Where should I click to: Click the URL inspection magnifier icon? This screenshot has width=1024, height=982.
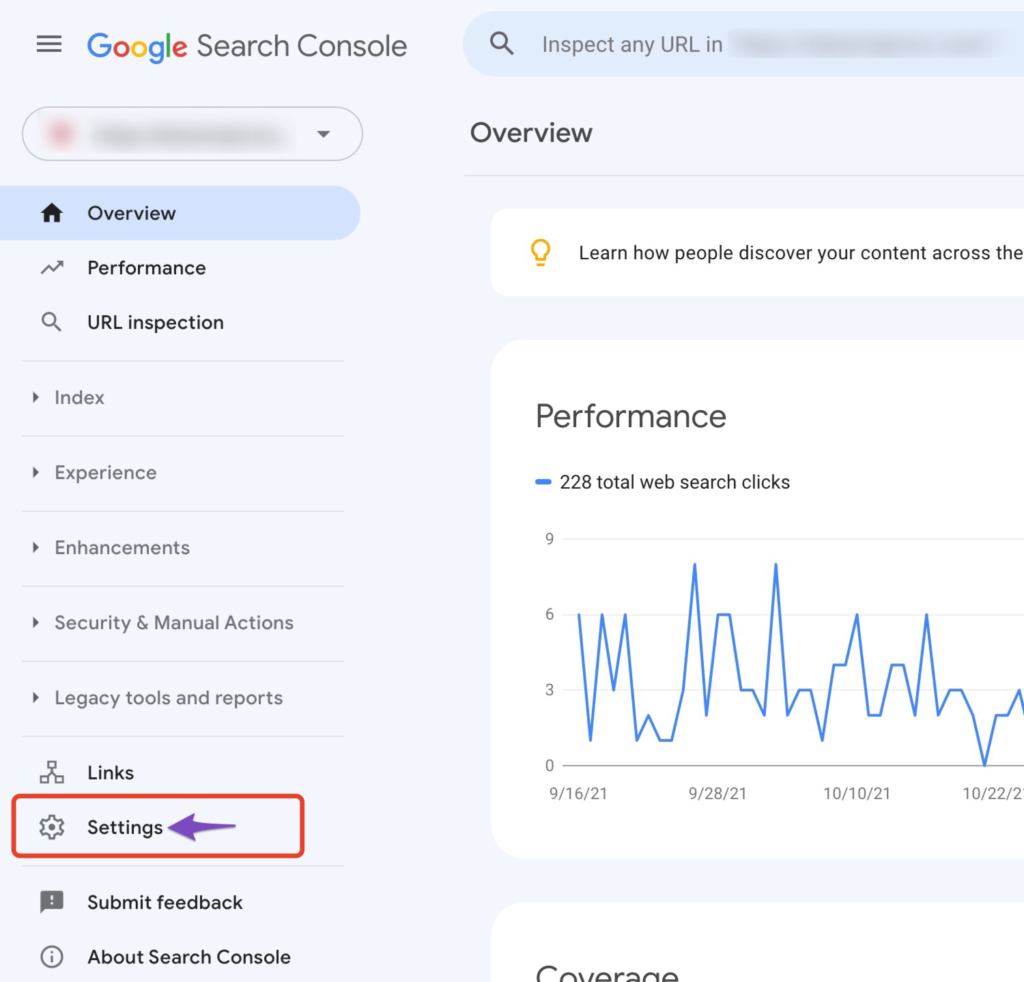point(52,322)
